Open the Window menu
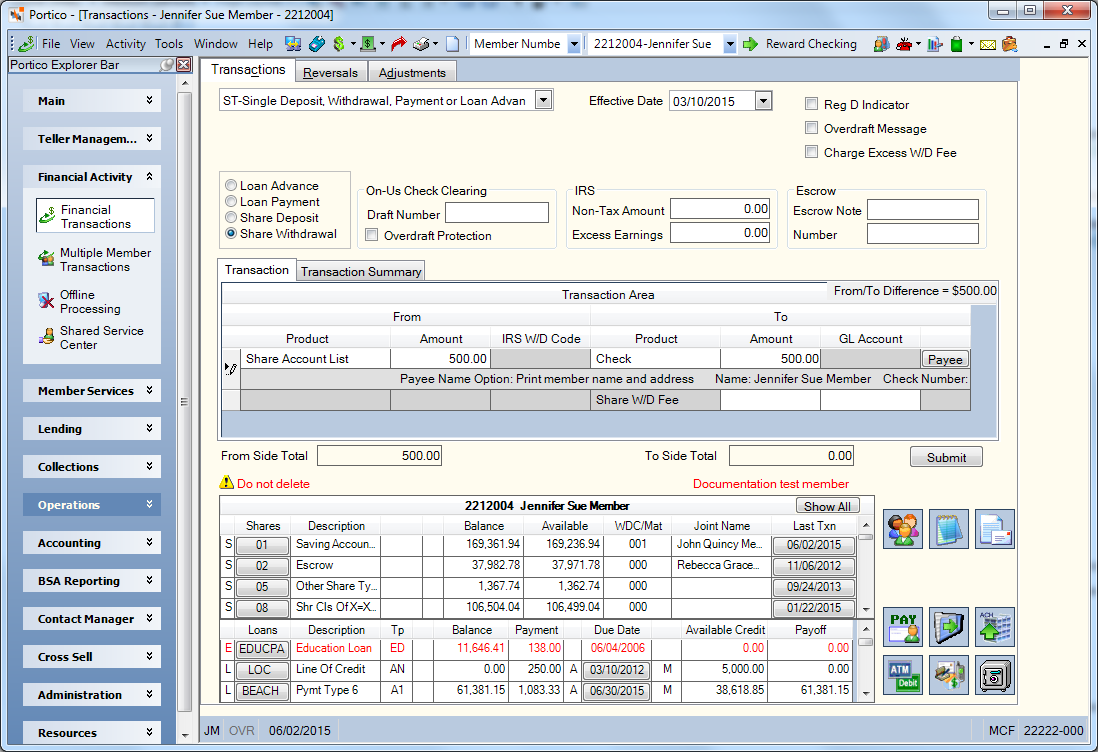1098x752 pixels. point(216,43)
